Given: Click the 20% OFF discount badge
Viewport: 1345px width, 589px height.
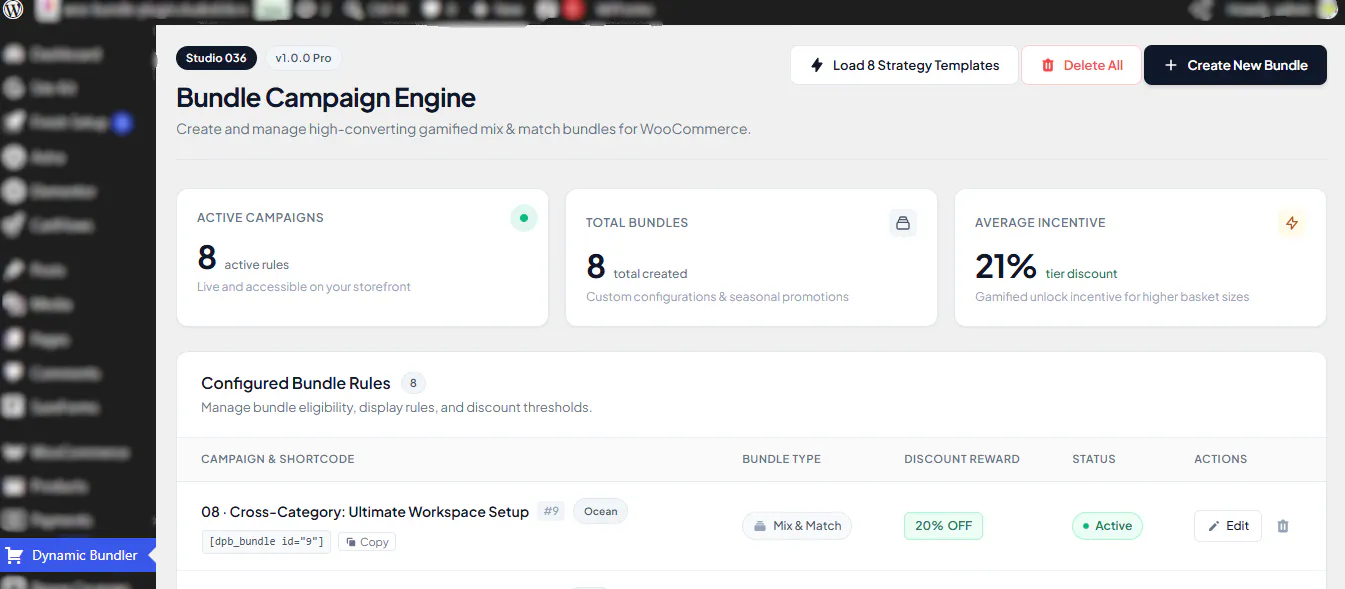Looking at the screenshot, I should (943, 526).
